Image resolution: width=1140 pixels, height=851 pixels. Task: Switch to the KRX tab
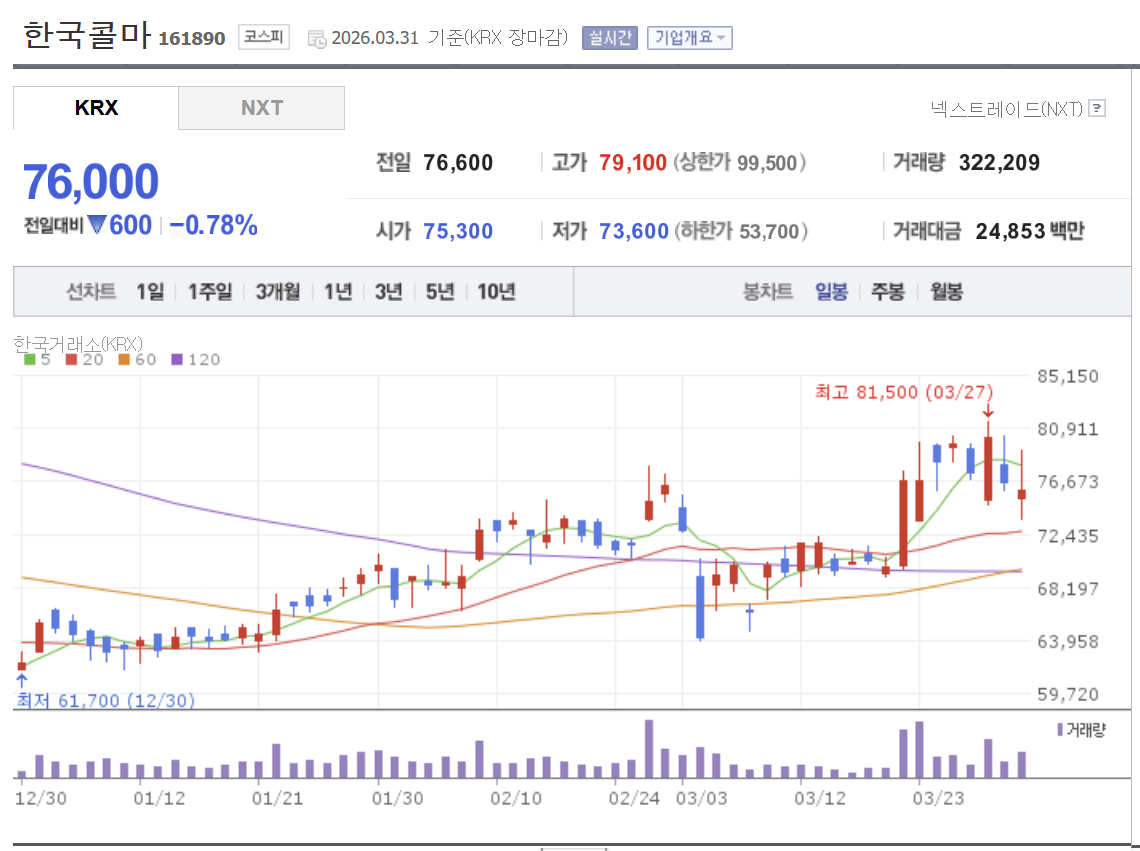95,108
